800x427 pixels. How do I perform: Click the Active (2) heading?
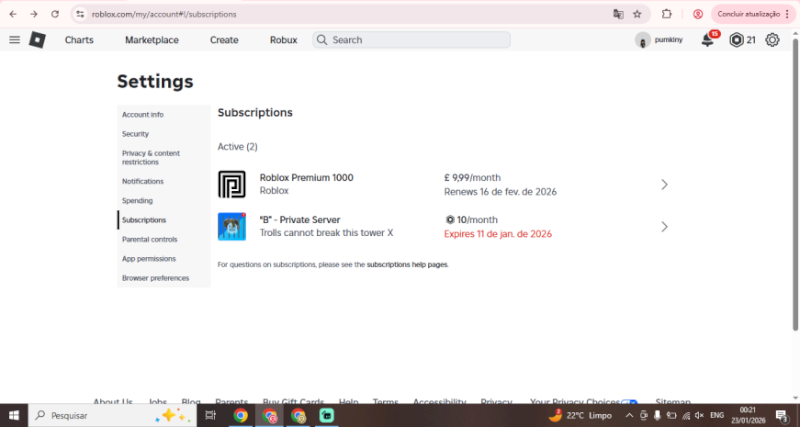(238, 147)
